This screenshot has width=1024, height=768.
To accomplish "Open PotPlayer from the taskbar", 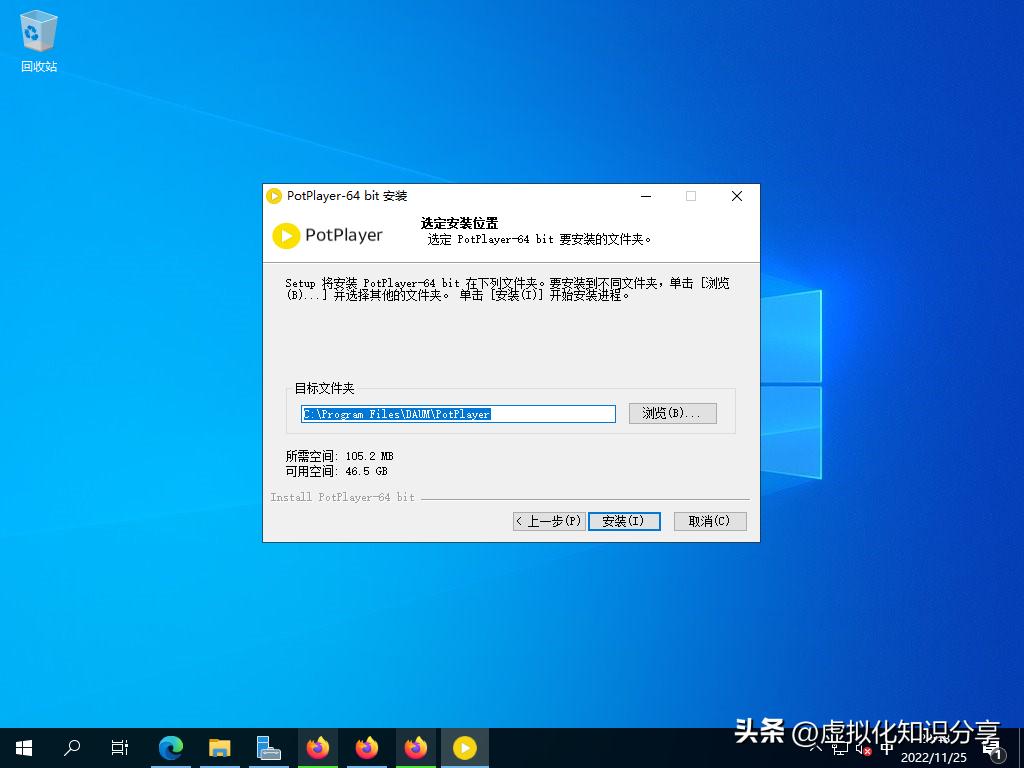I will 464,747.
